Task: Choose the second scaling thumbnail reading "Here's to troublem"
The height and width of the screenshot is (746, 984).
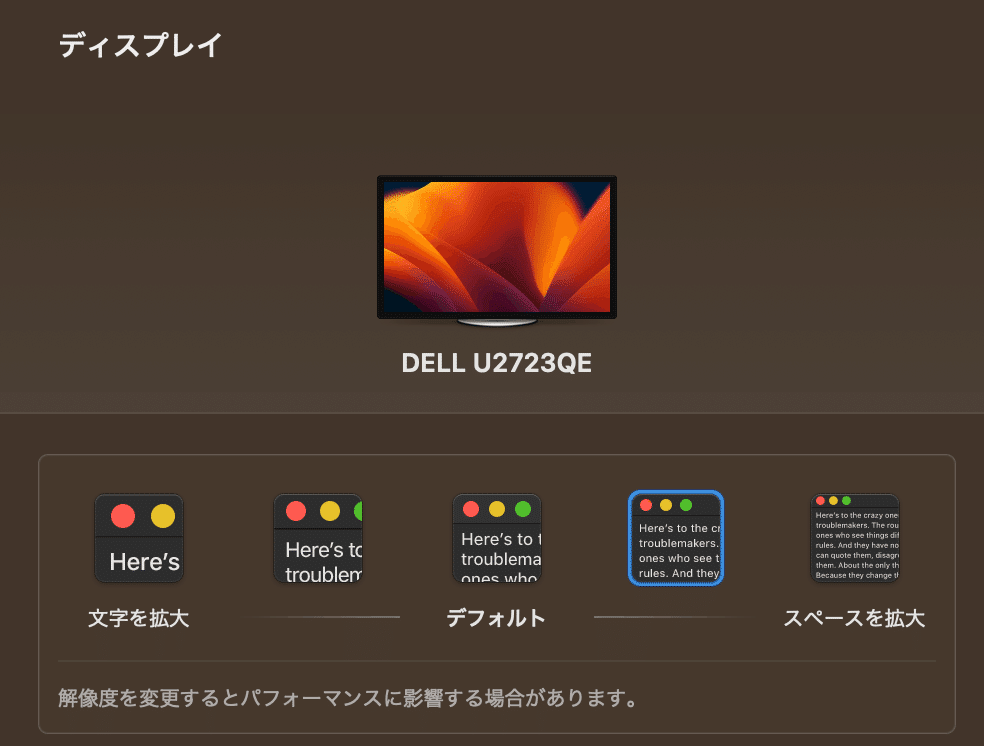Action: coord(318,538)
